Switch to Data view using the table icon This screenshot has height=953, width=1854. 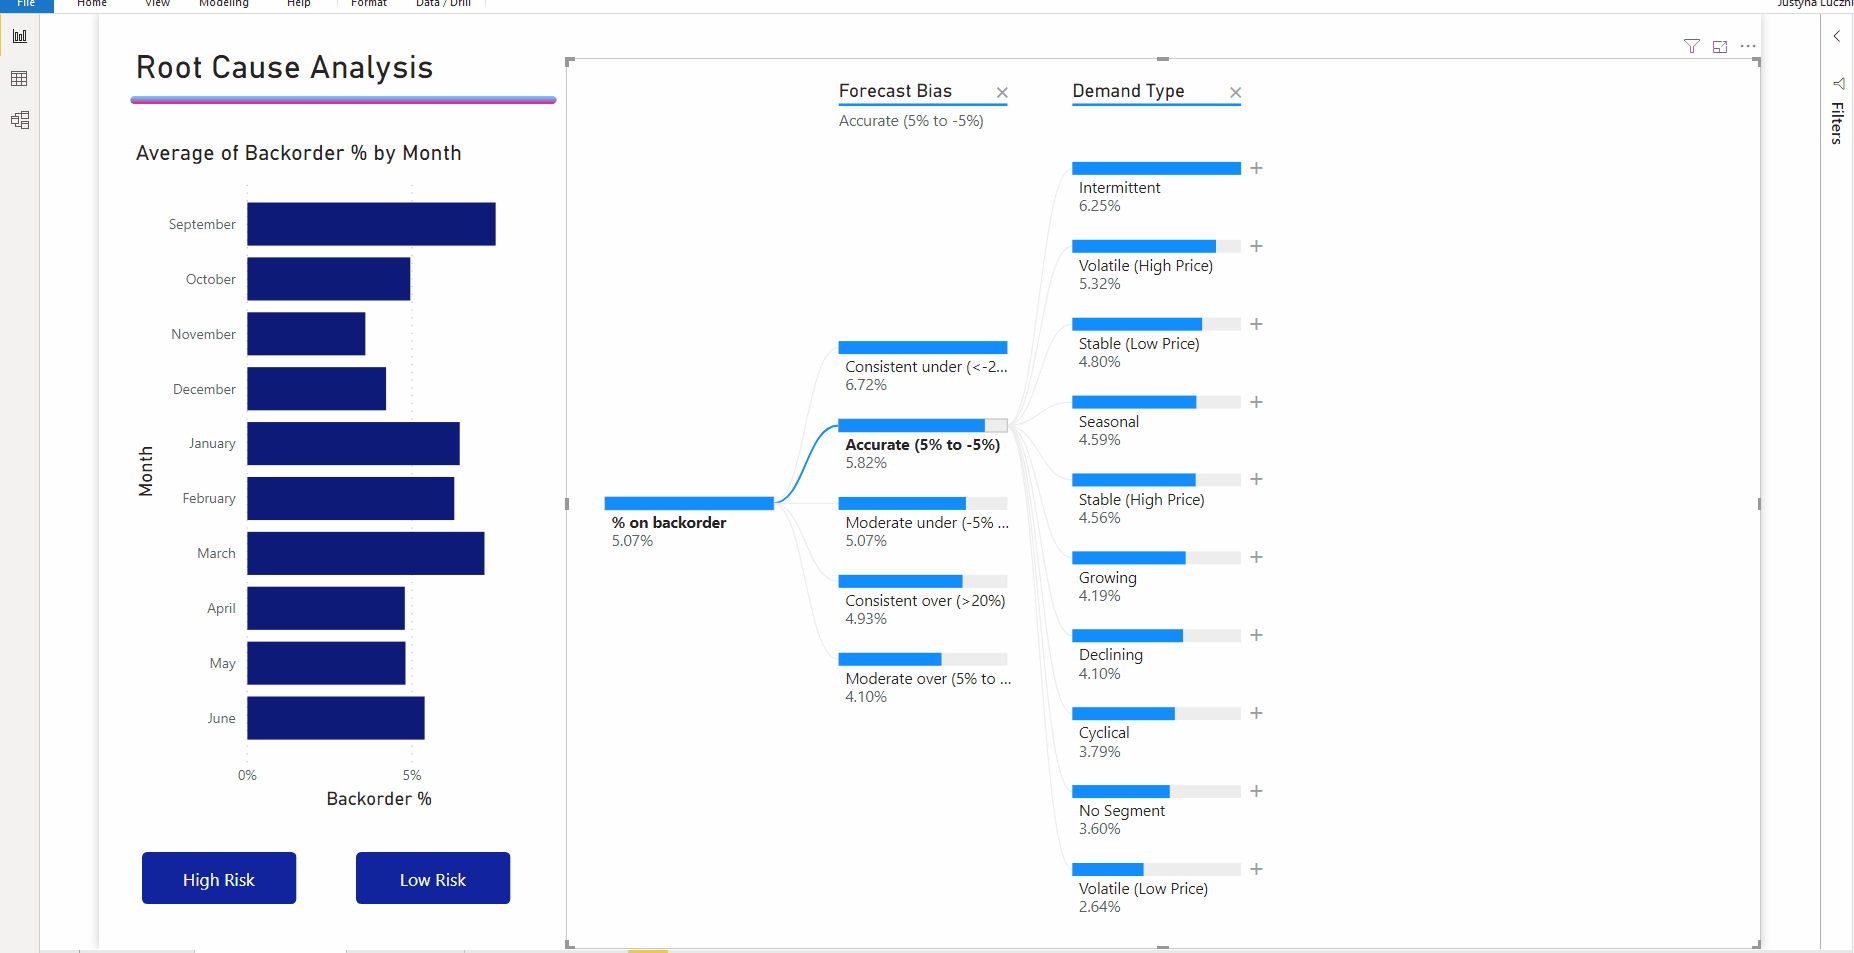19,78
